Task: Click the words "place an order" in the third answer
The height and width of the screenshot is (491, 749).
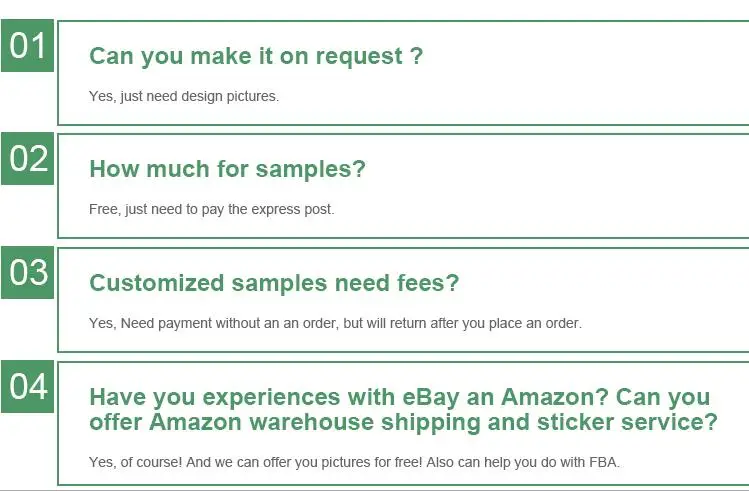Action: point(537,323)
